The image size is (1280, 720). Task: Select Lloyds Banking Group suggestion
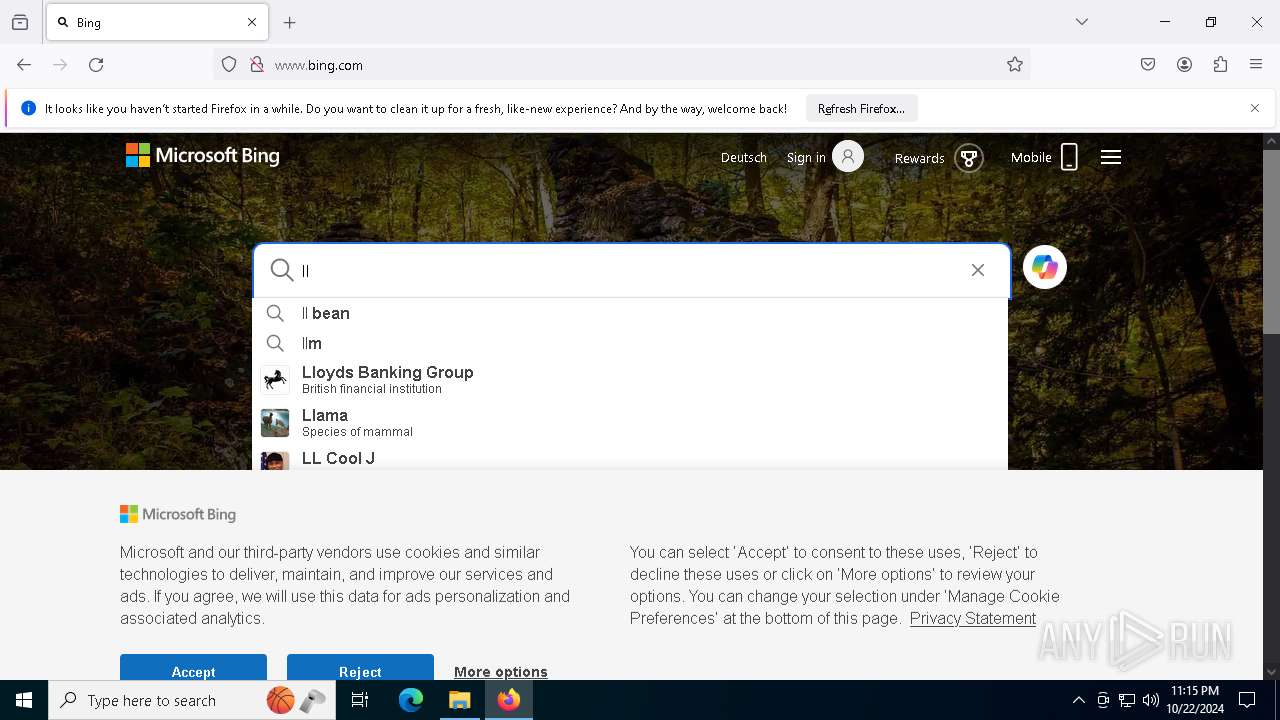[630, 379]
